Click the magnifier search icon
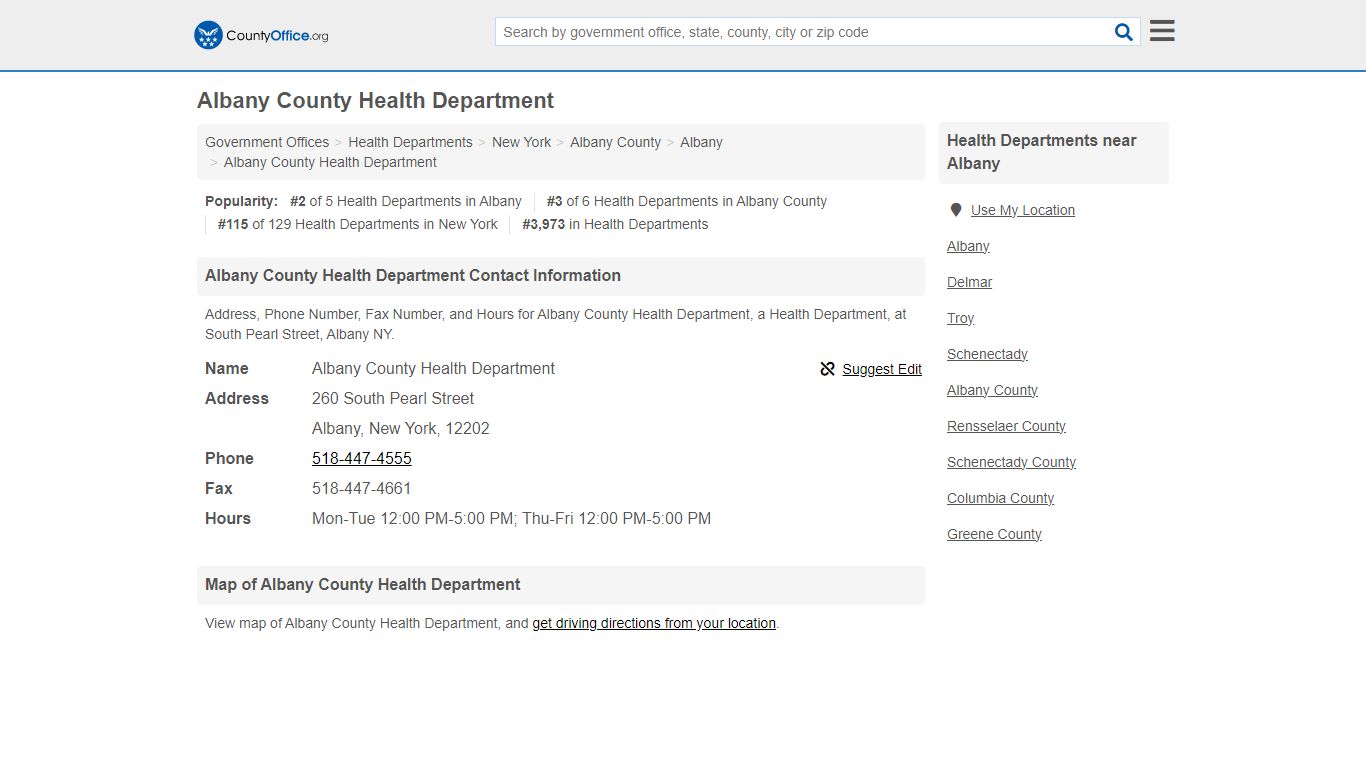 coord(1124,32)
